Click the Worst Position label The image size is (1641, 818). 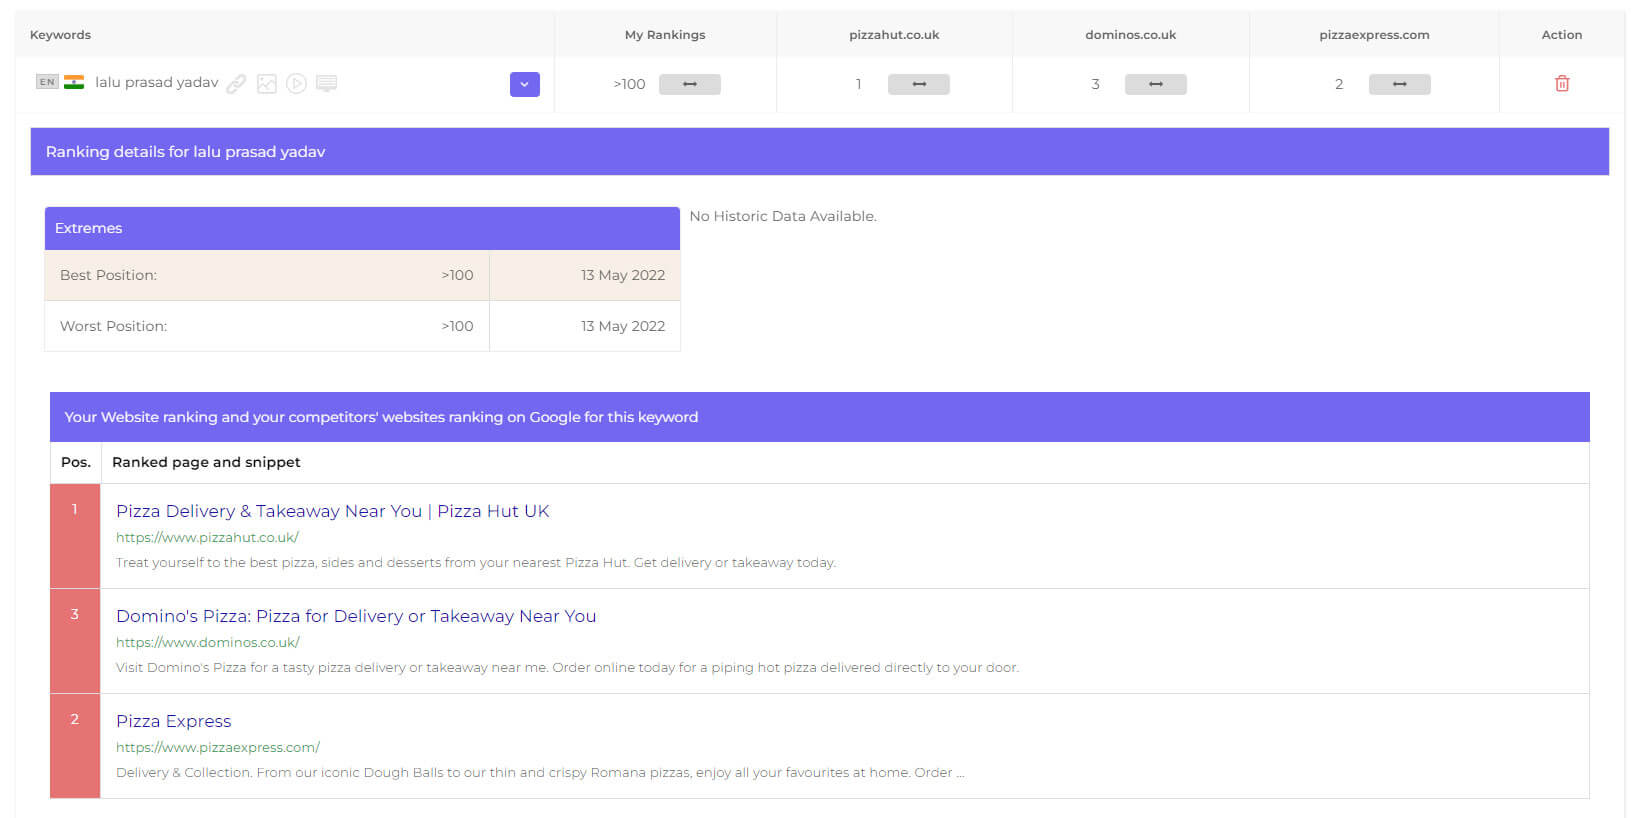113,326
